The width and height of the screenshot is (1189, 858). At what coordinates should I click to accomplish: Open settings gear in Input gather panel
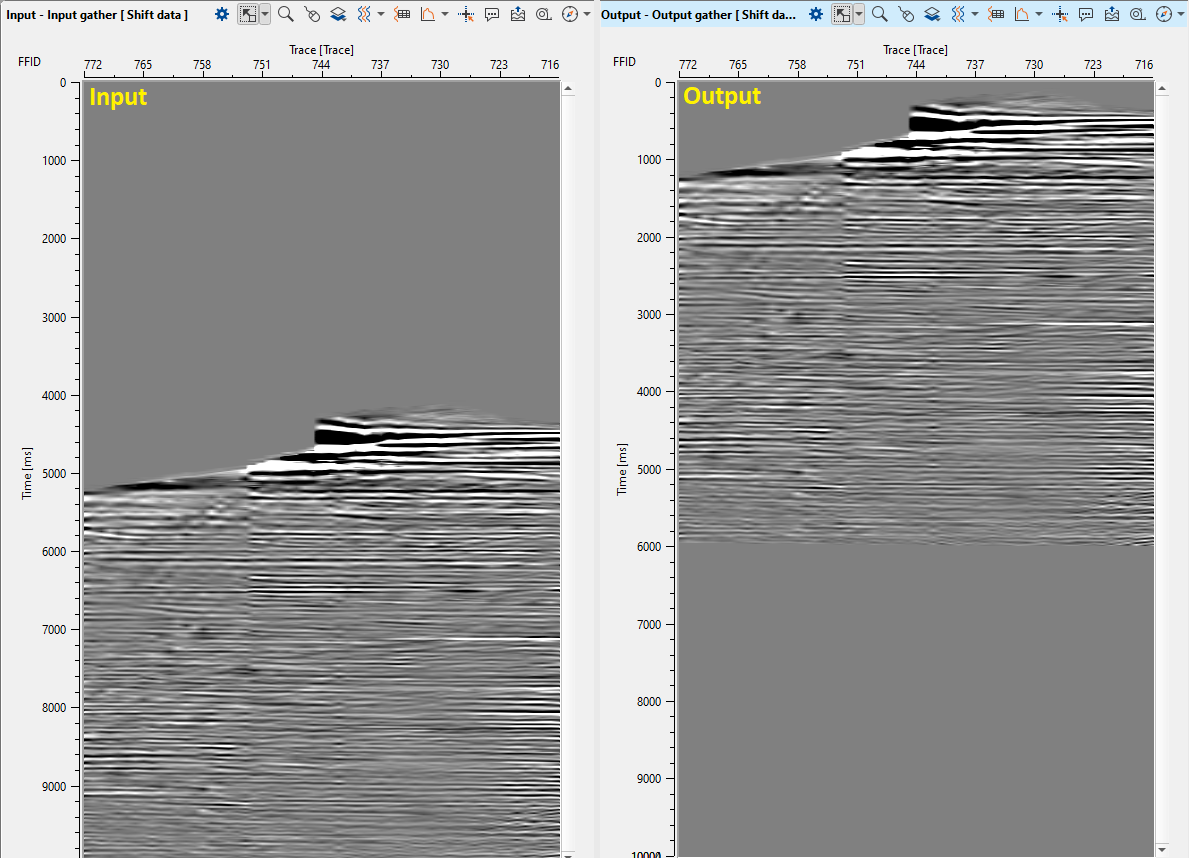pyautogui.click(x=222, y=14)
